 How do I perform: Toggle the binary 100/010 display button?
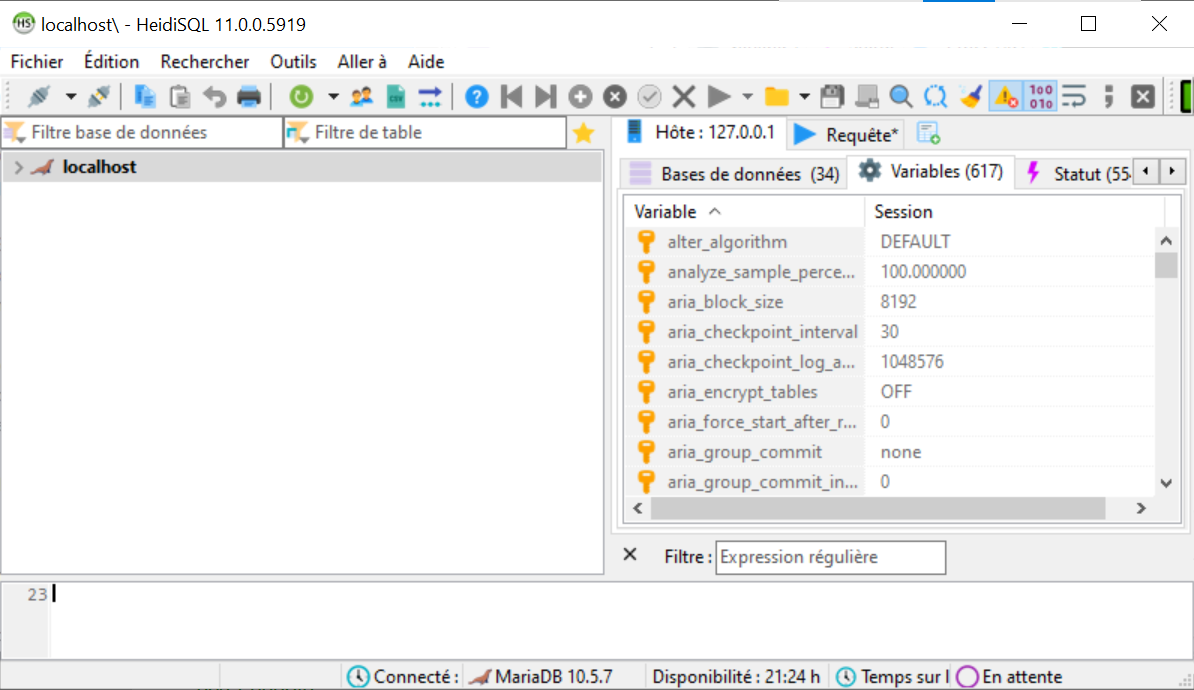[x=1040, y=97]
